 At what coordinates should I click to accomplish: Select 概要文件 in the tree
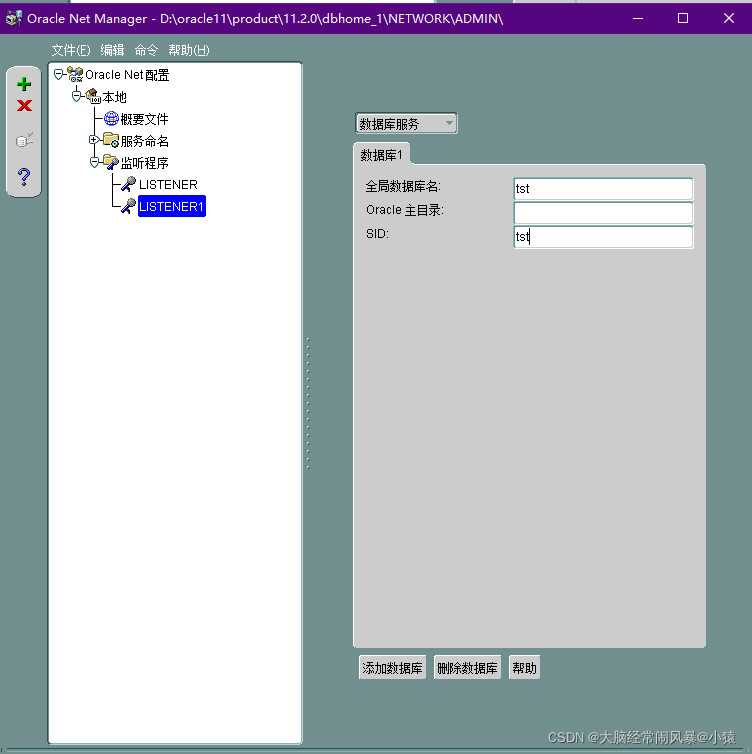(144, 119)
